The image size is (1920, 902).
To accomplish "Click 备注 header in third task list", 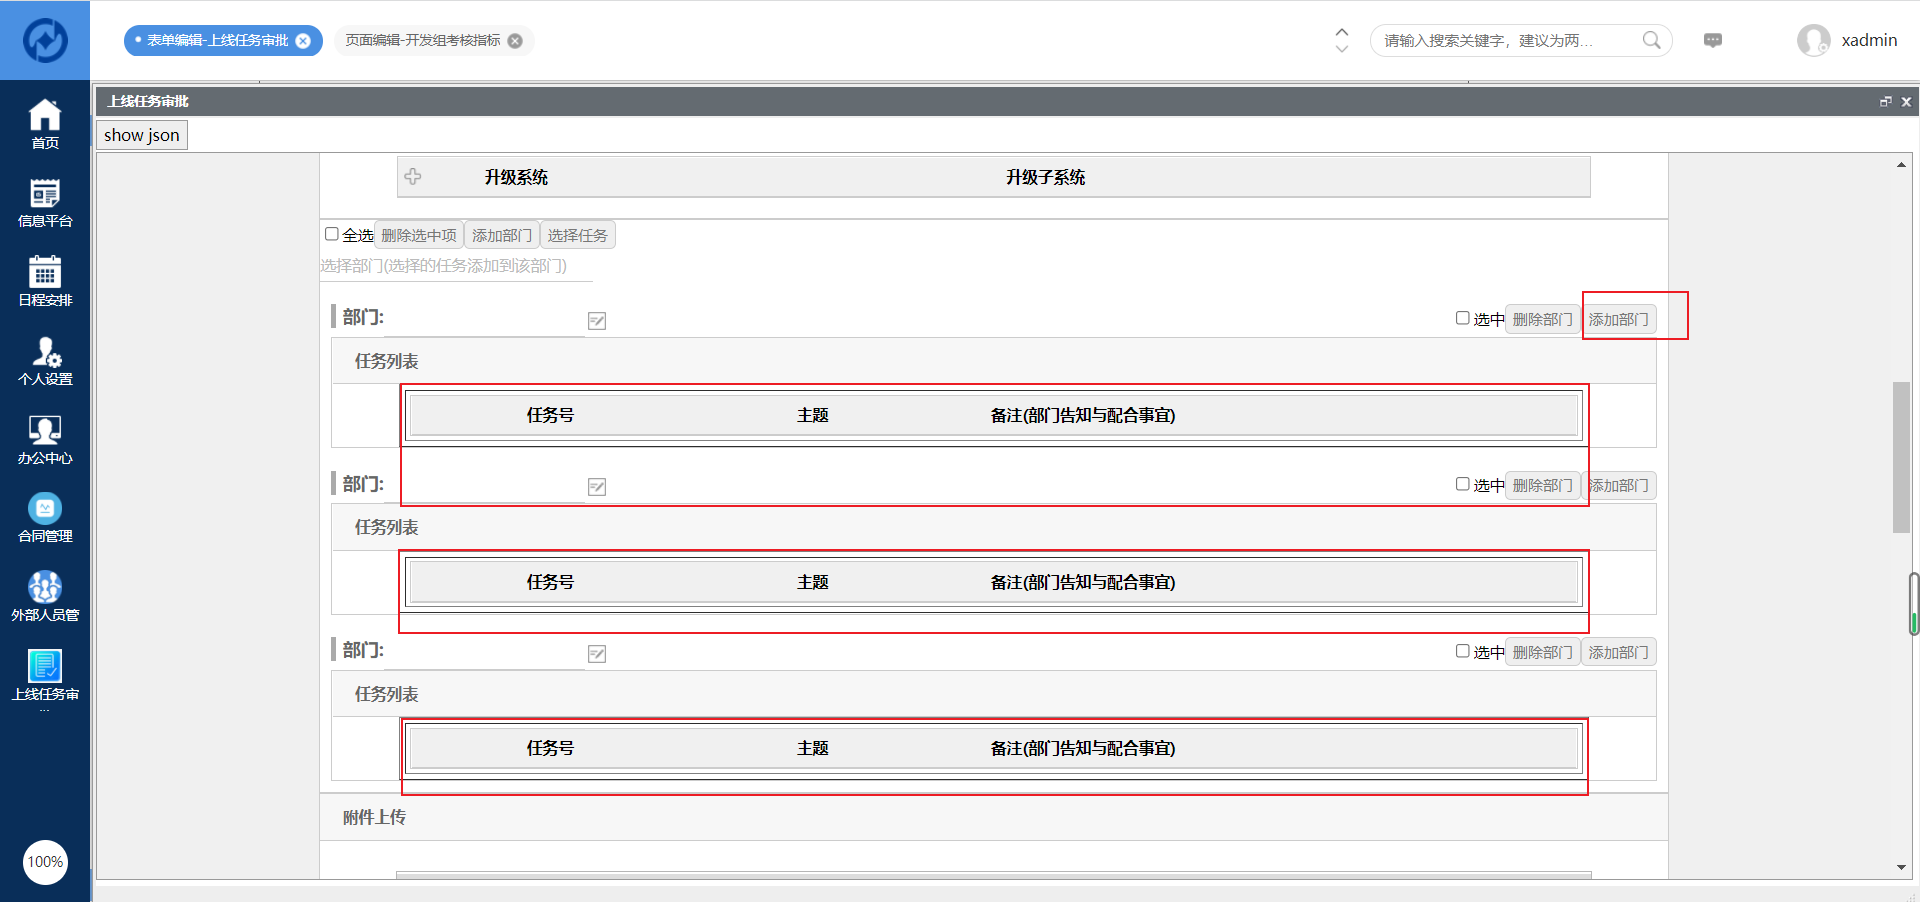I will [1083, 748].
